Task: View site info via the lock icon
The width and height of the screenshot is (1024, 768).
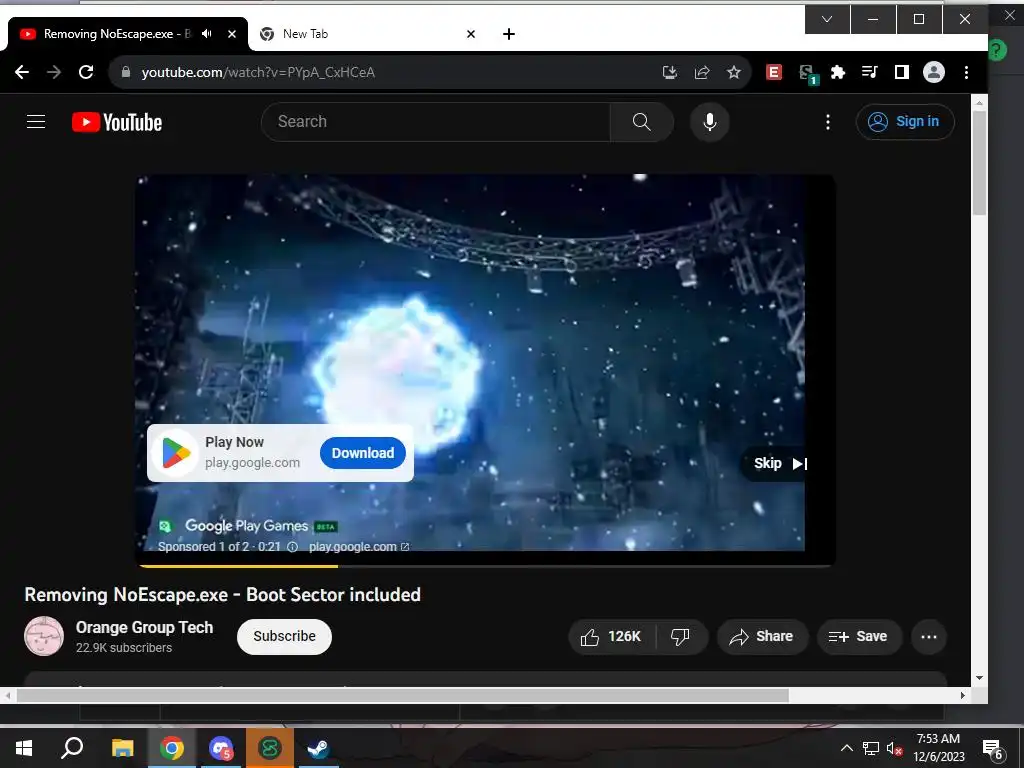Action: pyautogui.click(x=125, y=72)
